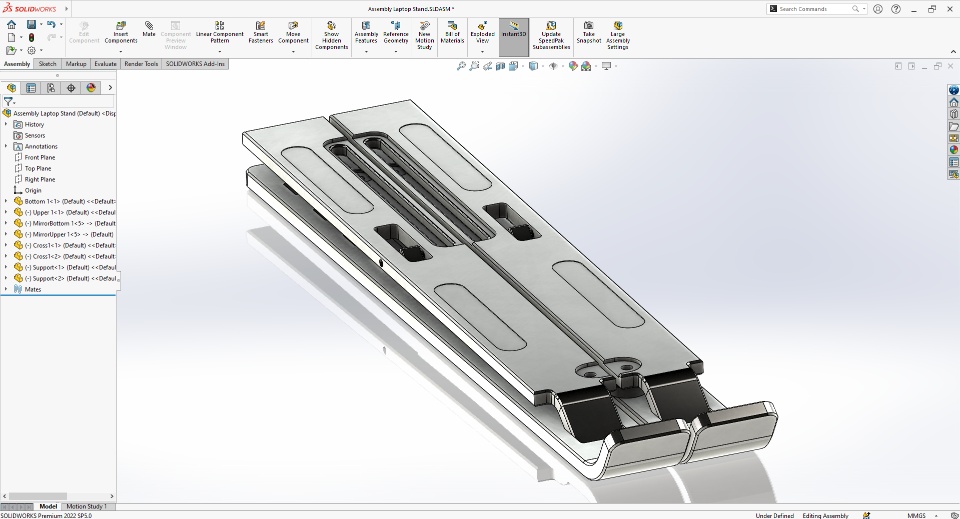Image resolution: width=960 pixels, height=519 pixels.
Task: Switch to PropertyManager tab
Action: [x=31, y=88]
